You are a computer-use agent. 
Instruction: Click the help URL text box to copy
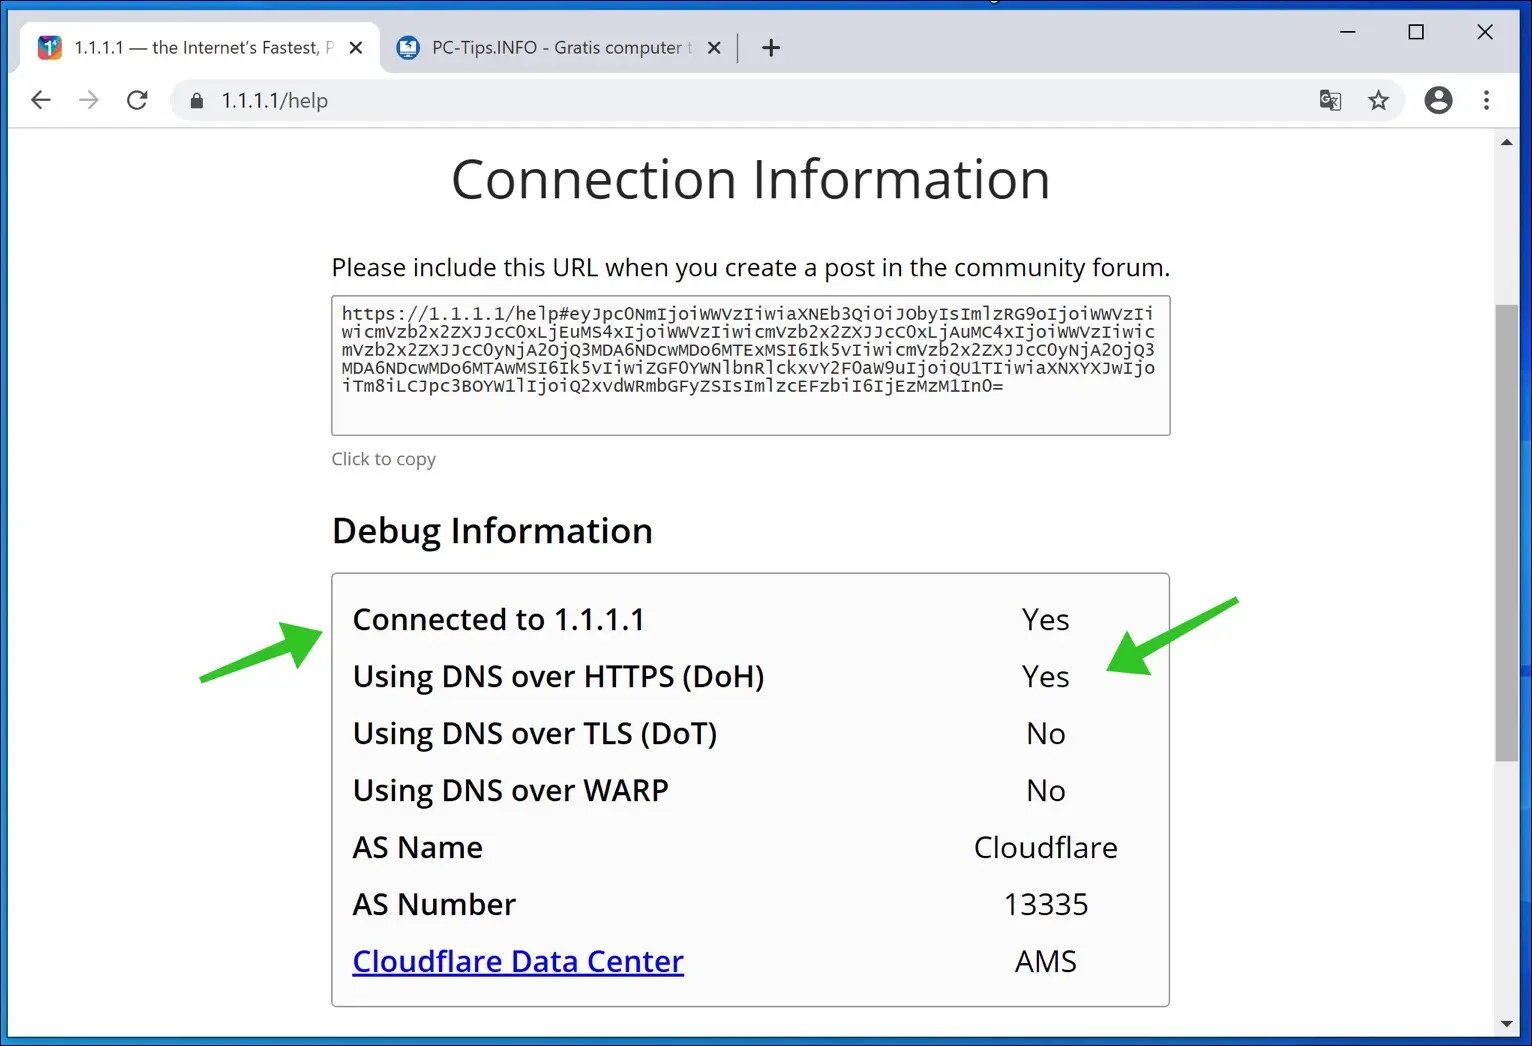(x=750, y=365)
